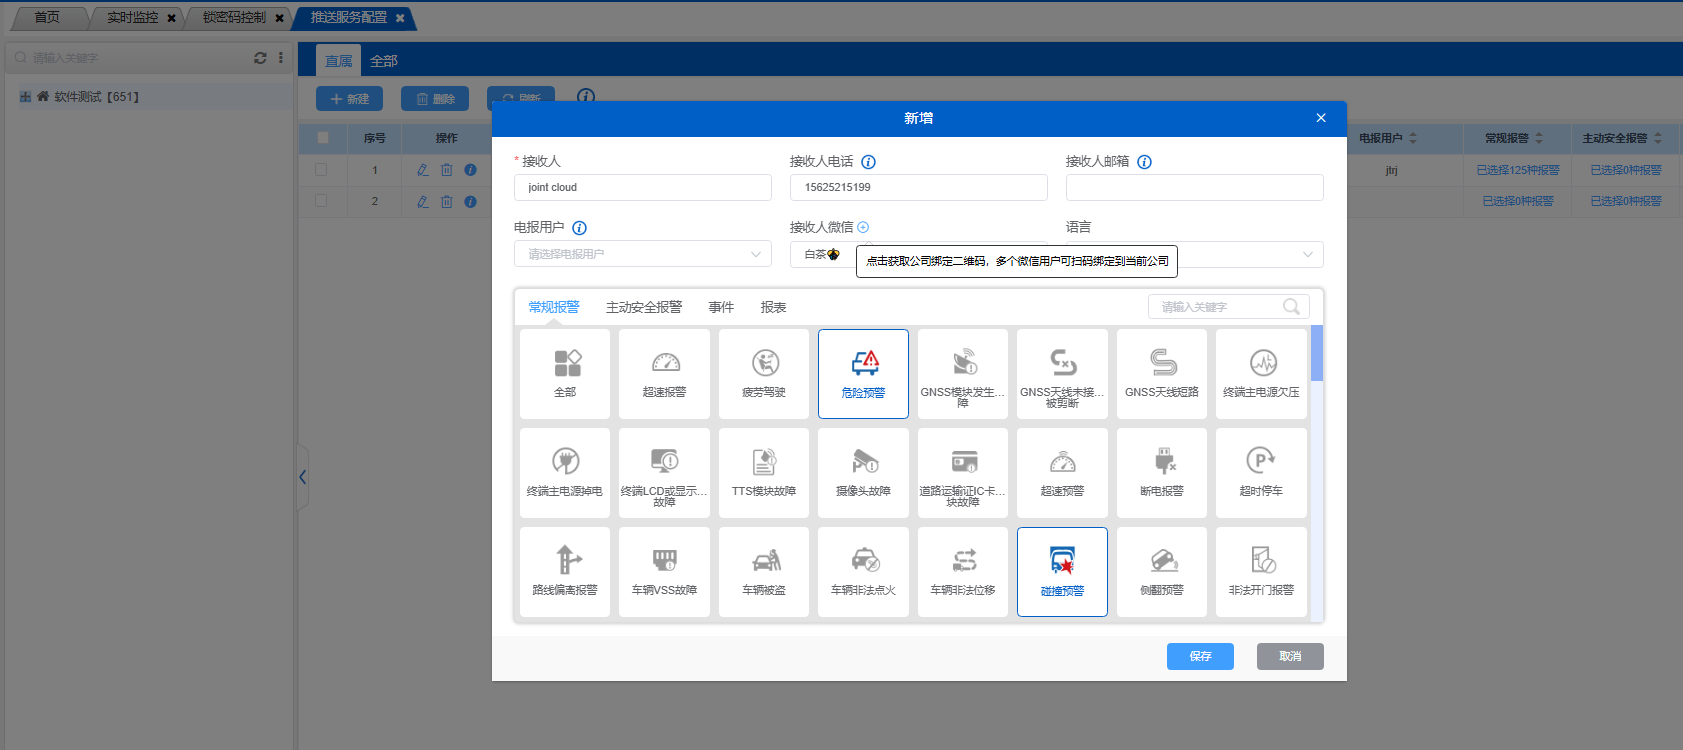This screenshot has width=1683, height=750.
Task: Select the 道路运输证IC卡模块故障 tile
Action: tap(963, 473)
